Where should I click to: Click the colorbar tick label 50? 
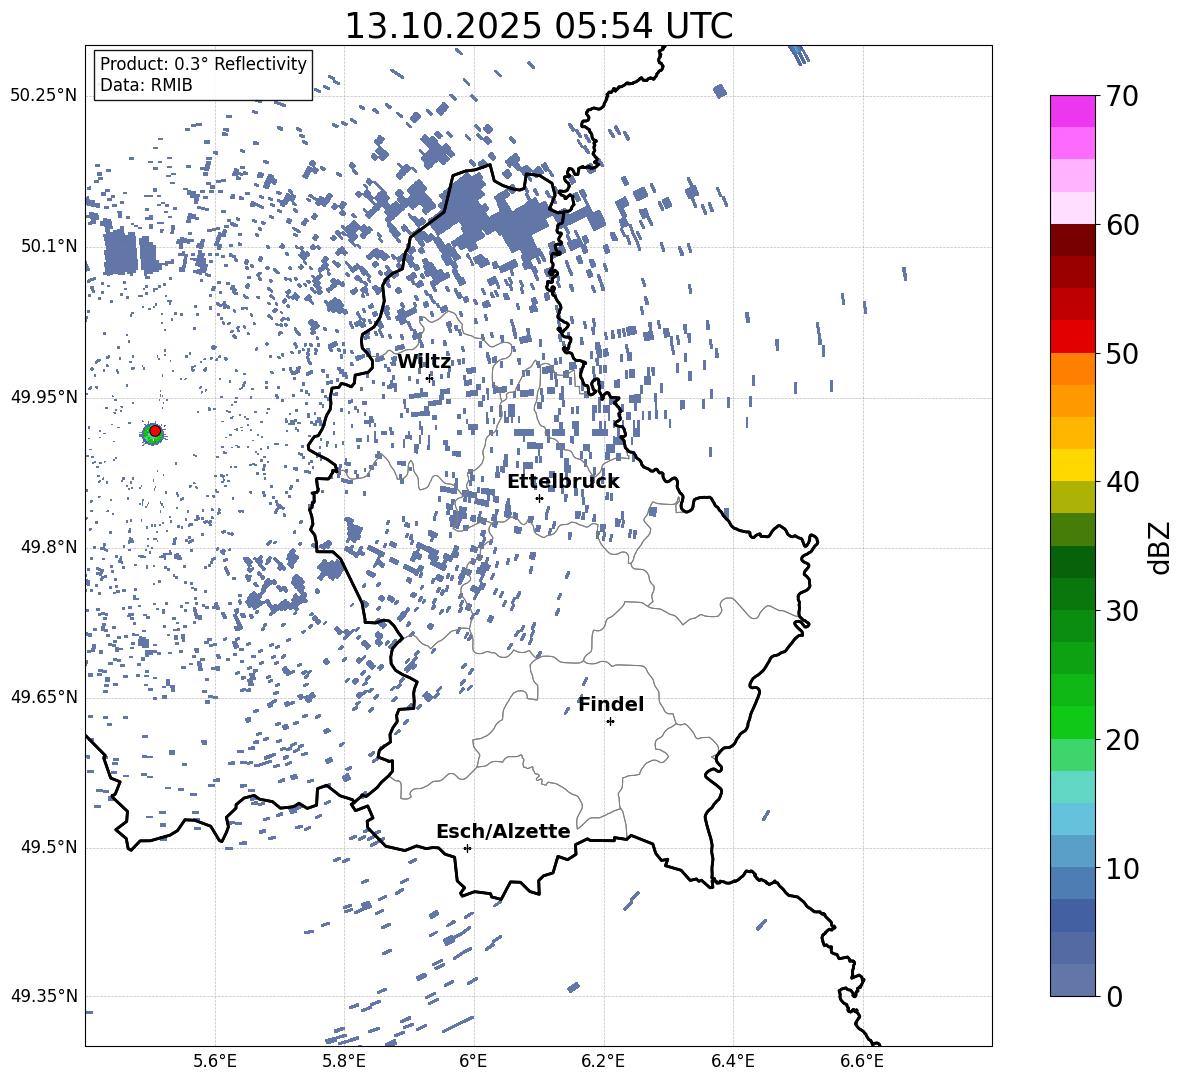pyautogui.click(x=1123, y=353)
